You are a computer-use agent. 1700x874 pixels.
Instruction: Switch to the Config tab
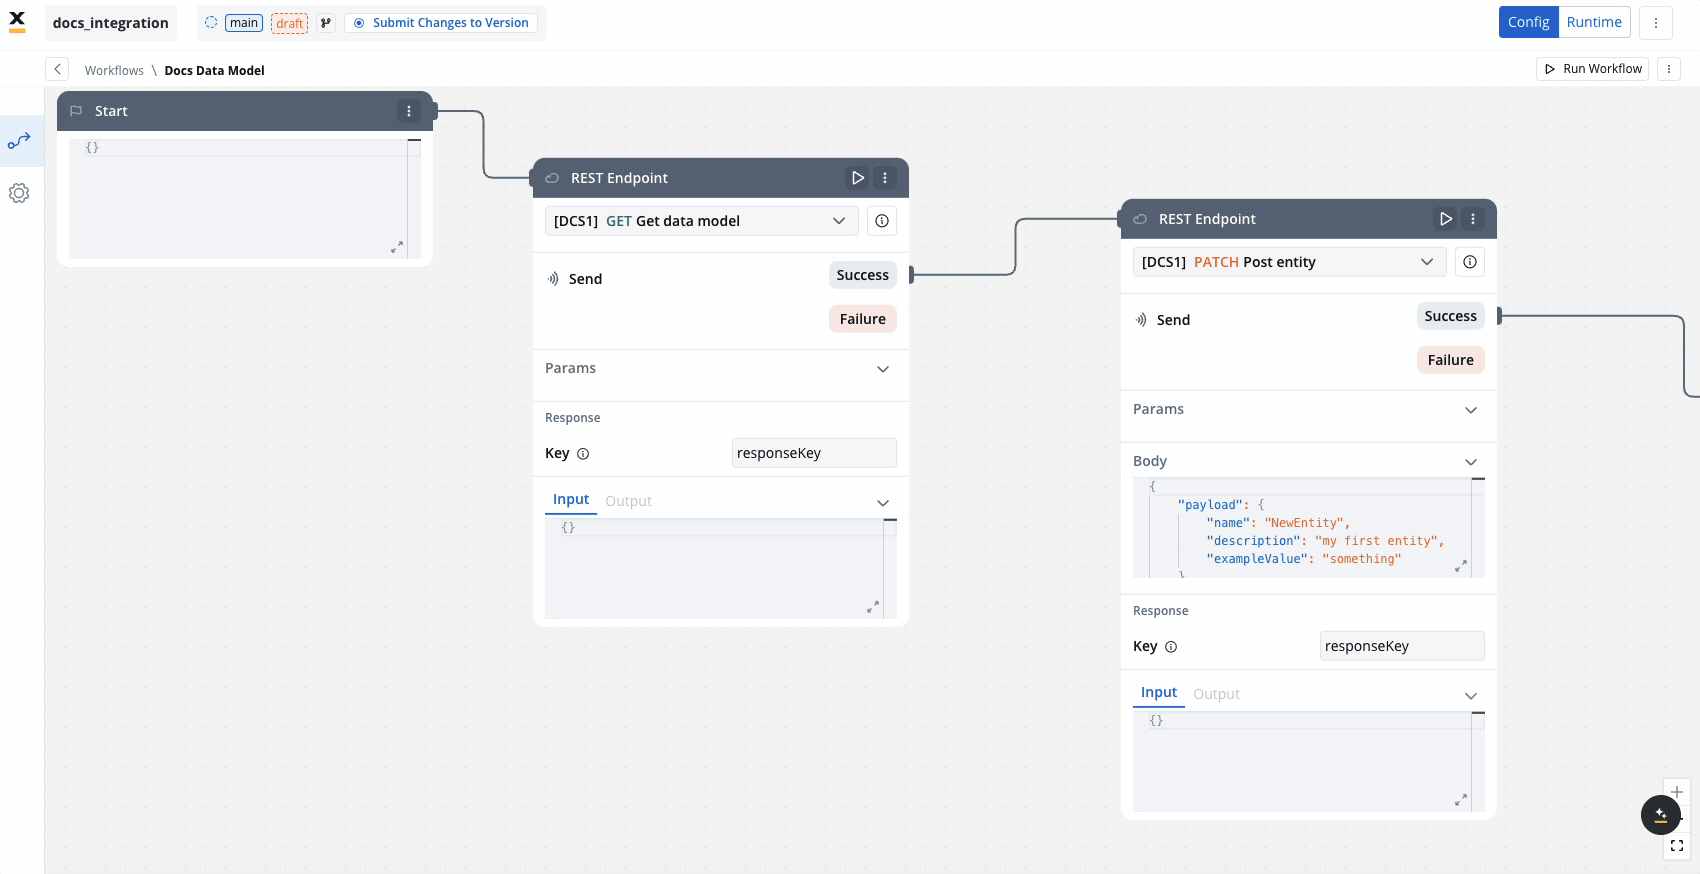(x=1528, y=22)
